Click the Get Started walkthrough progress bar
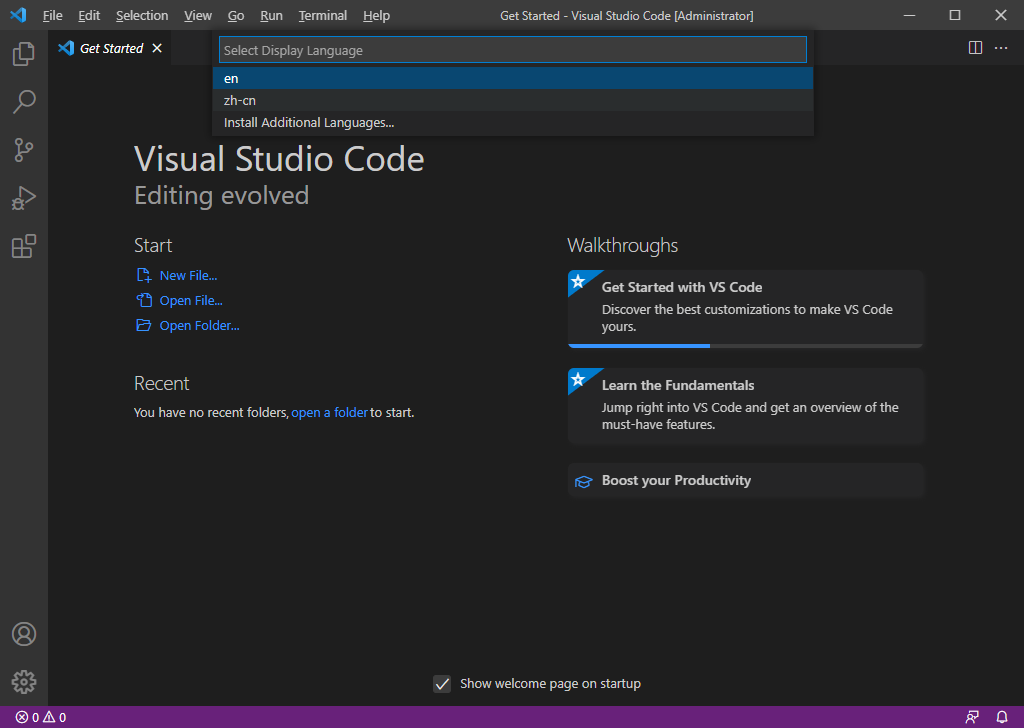This screenshot has width=1024, height=728. (745, 345)
